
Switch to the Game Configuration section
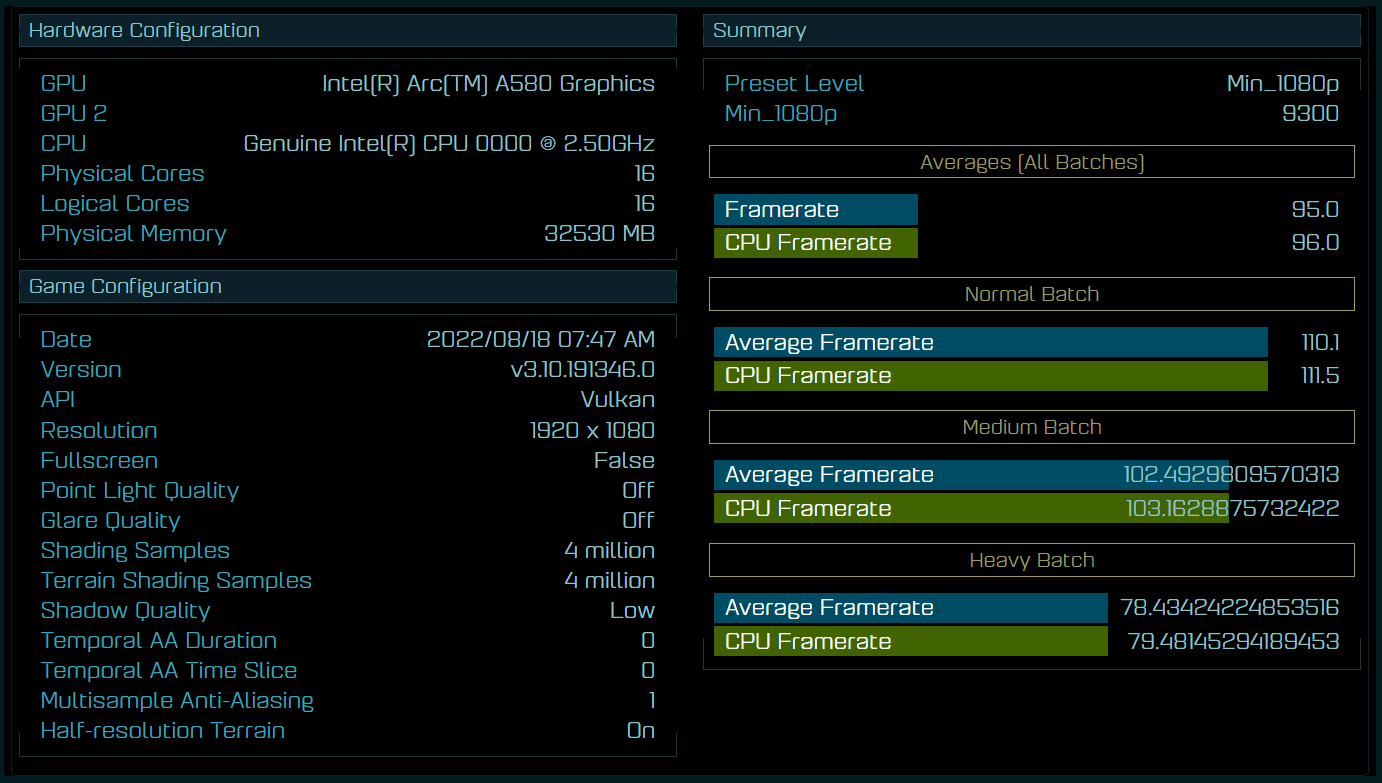125,286
